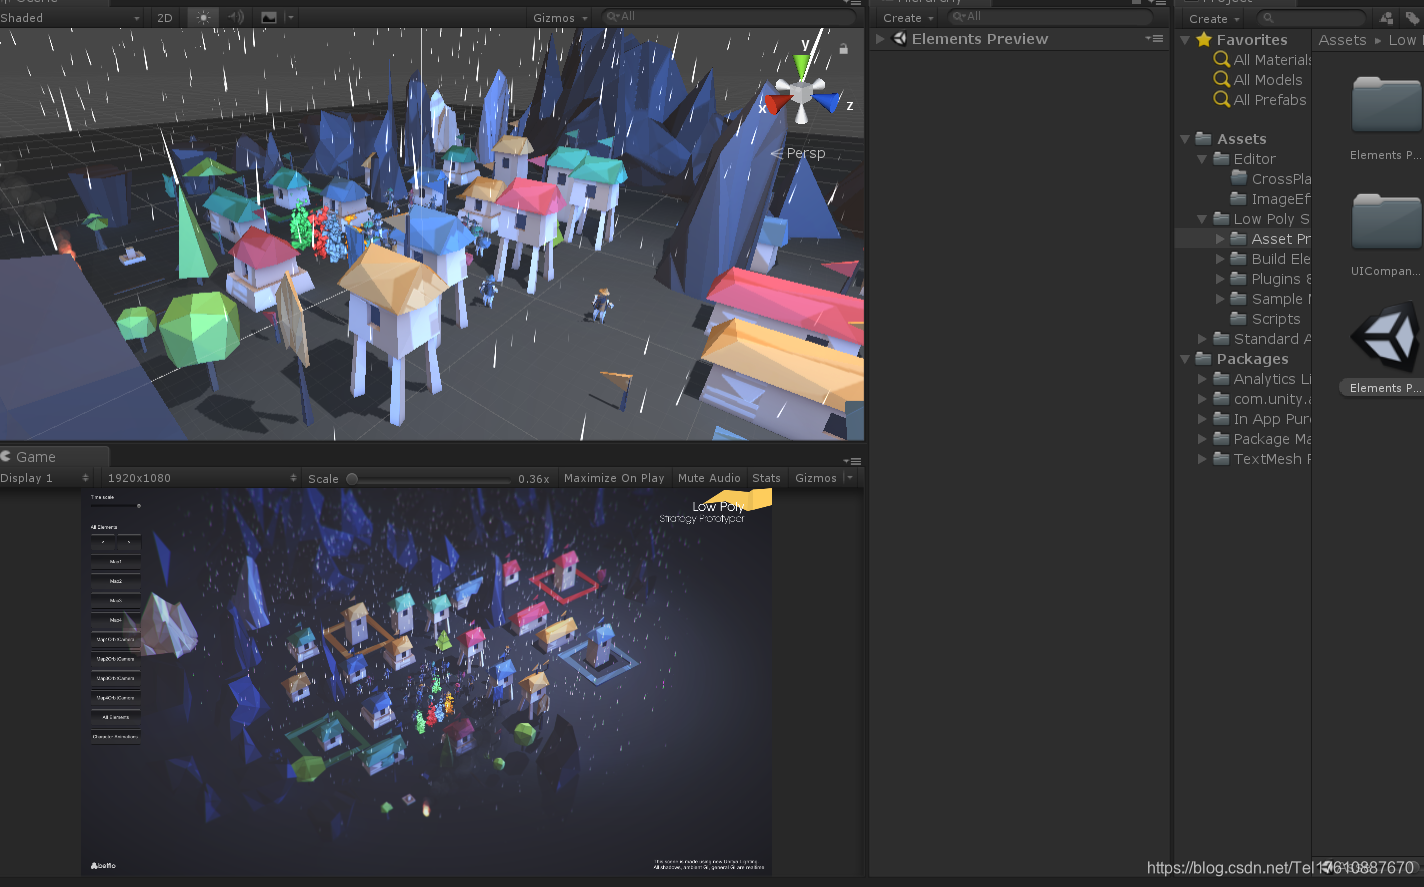Toggle scene effects image icon
Screen dimensions: 1424x887
[x=268, y=18]
